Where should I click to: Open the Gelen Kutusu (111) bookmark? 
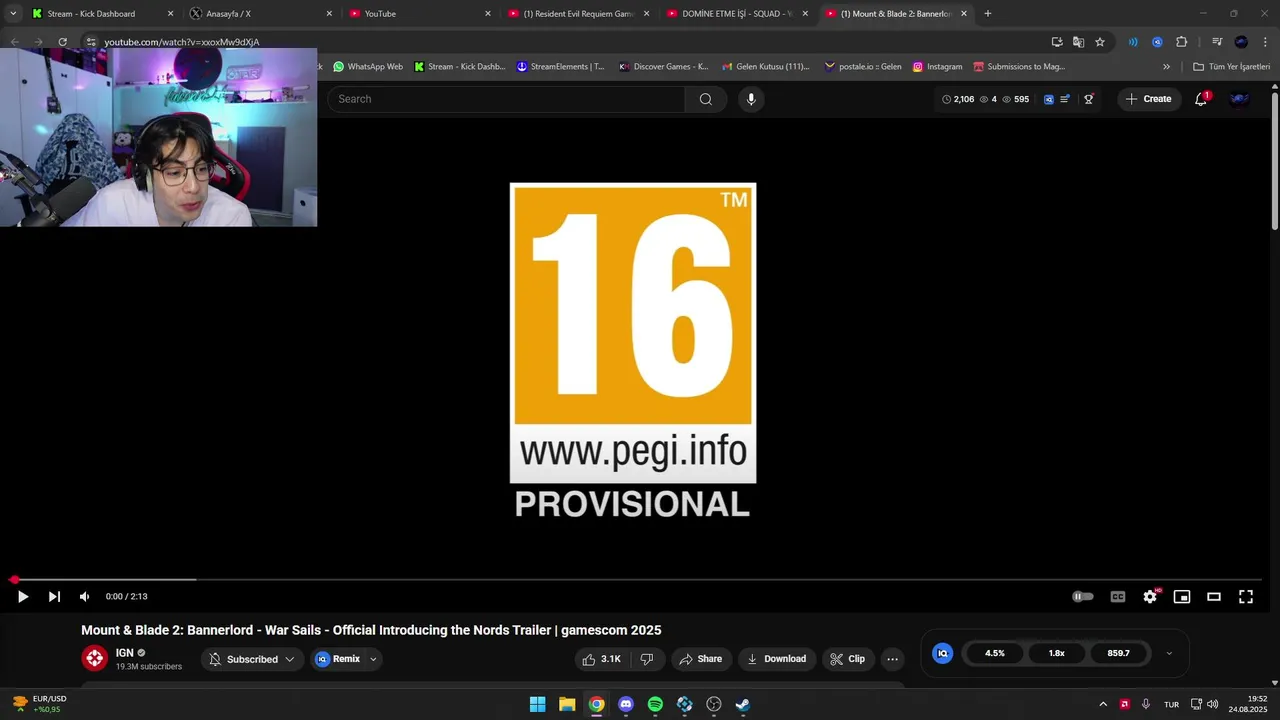point(765,67)
